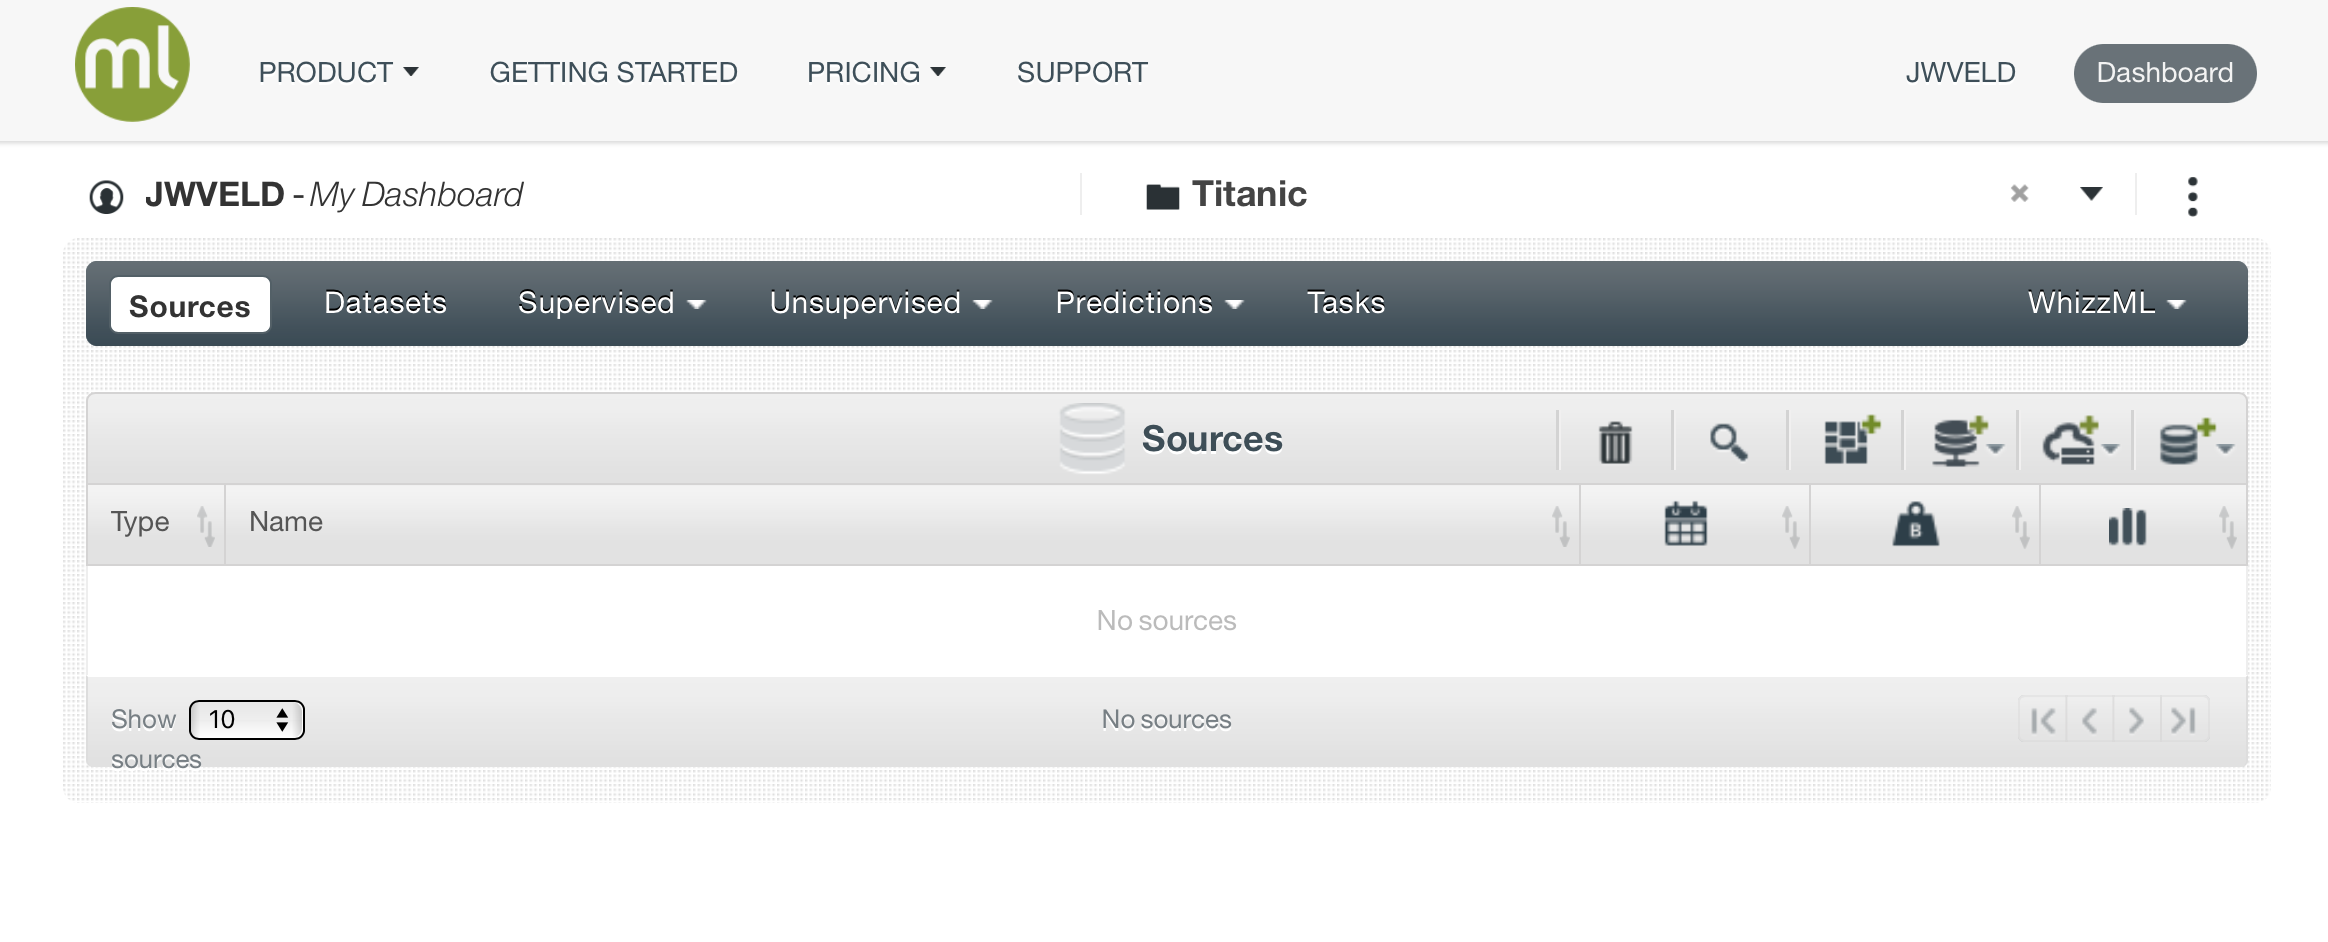Open the SUPPORT link

pos(1082,72)
